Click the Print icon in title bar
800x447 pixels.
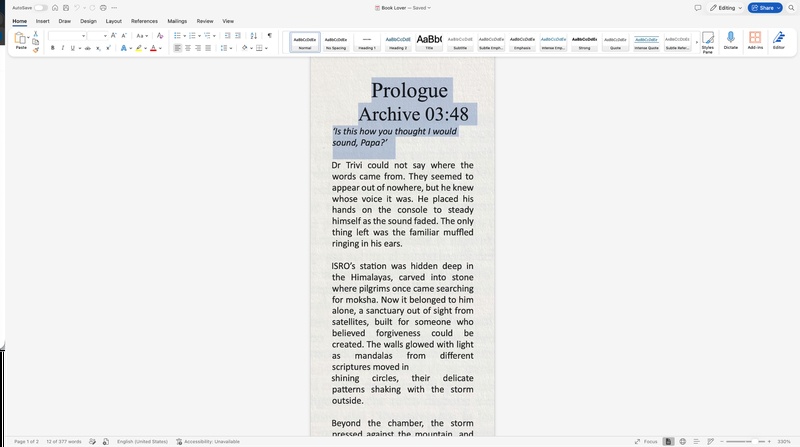coord(103,8)
